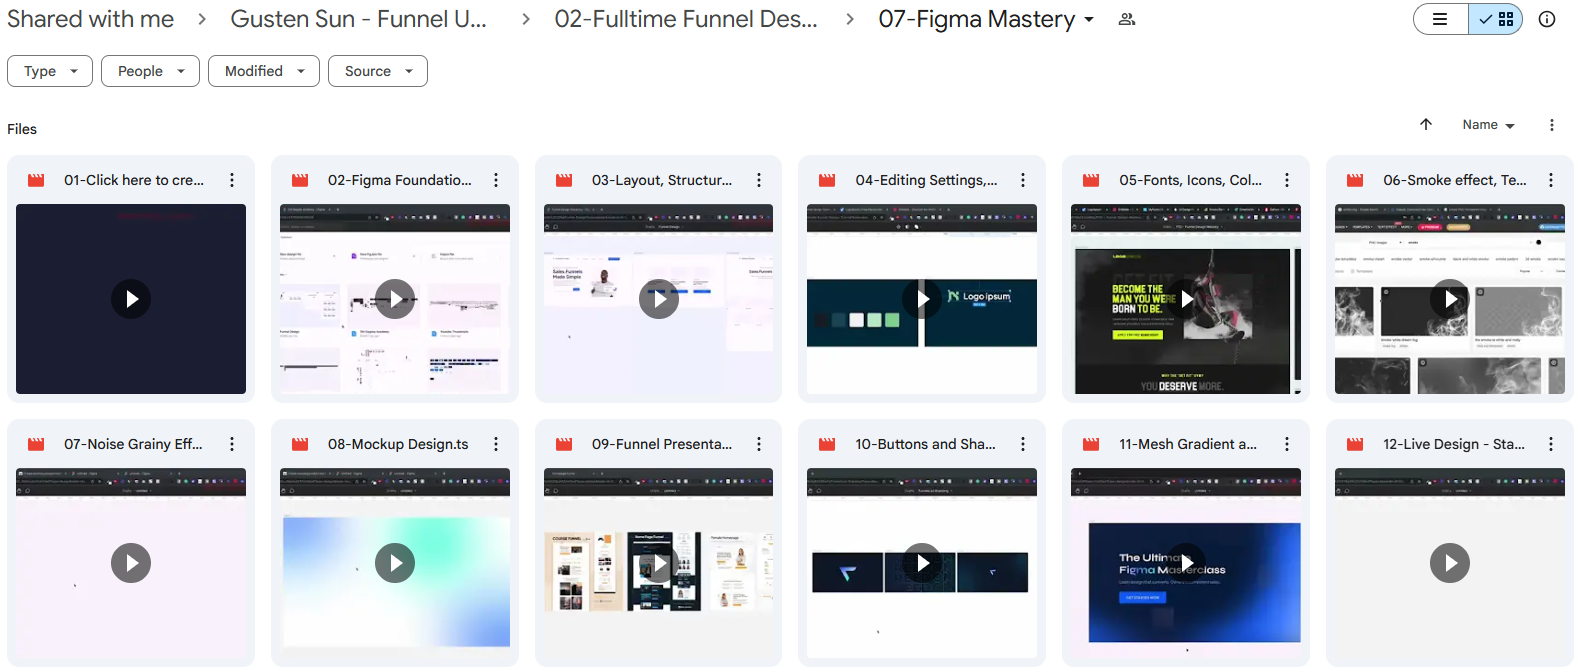
Task: Click the video file icon beside 09-Funnel Presenta...
Action: (x=564, y=444)
